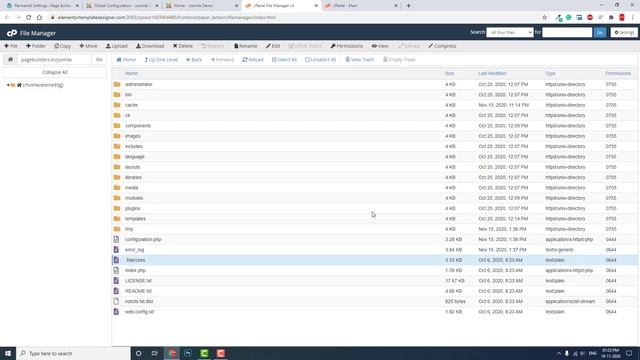The image size is (640, 360).
Task: Select the images folder
Action: (x=375, y=136)
